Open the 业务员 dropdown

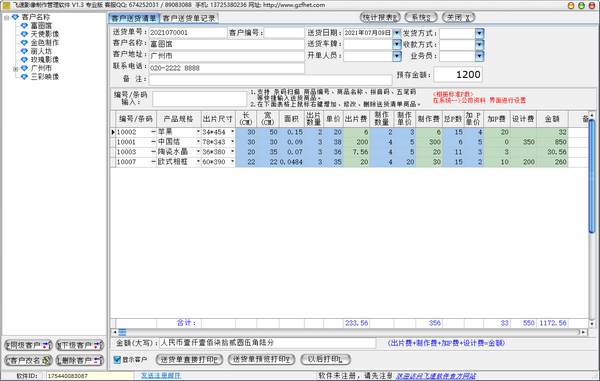click(479, 56)
